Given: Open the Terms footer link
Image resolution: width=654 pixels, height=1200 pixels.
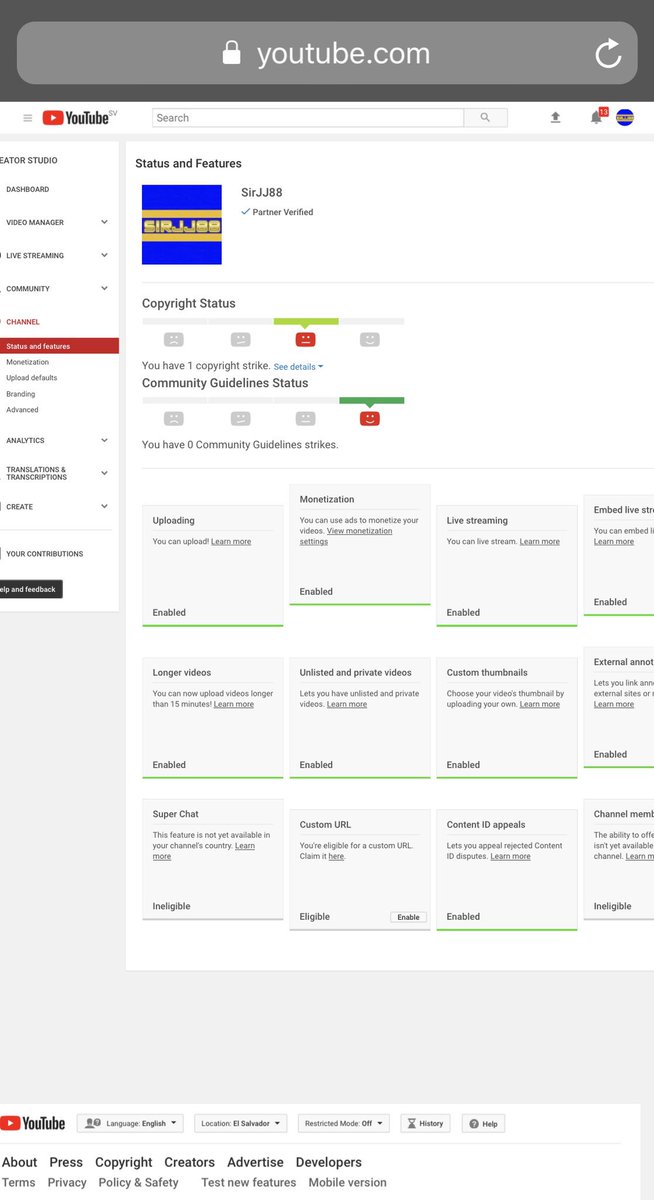Looking at the screenshot, I should coord(18,1182).
